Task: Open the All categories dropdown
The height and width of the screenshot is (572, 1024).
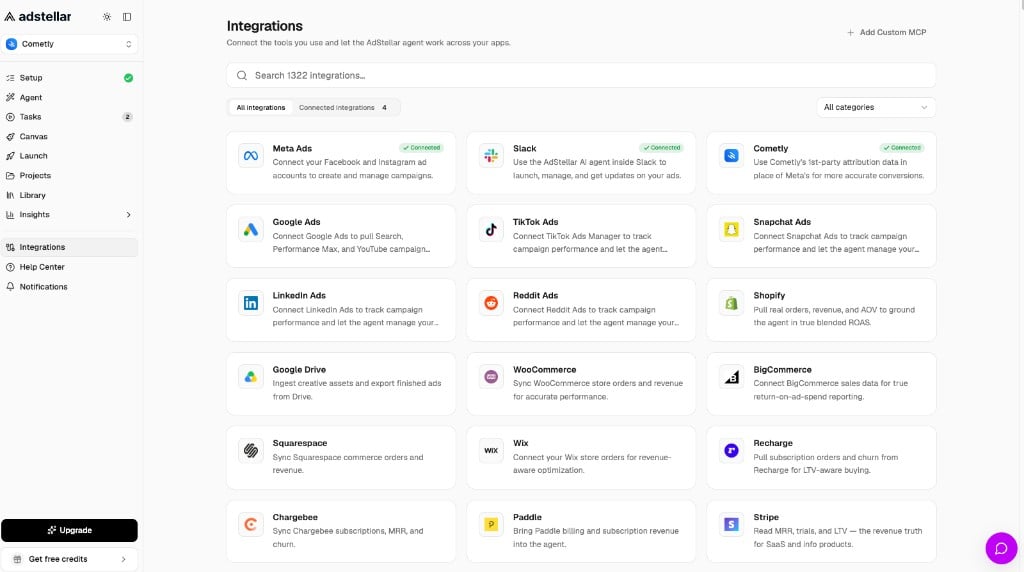Action: point(876,107)
